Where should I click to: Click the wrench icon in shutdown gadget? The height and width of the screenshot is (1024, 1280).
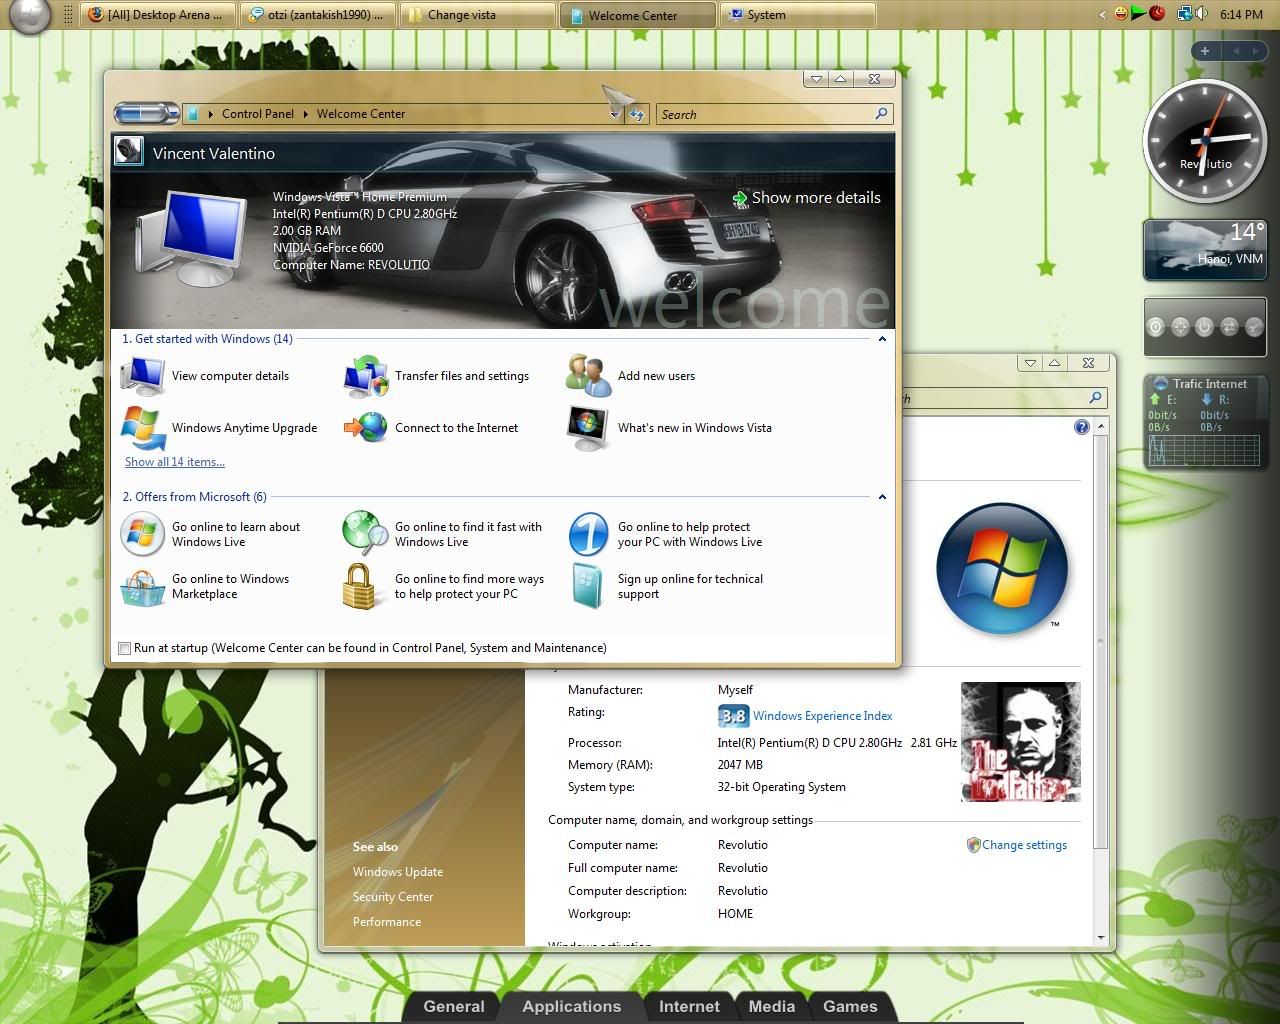1253,327
